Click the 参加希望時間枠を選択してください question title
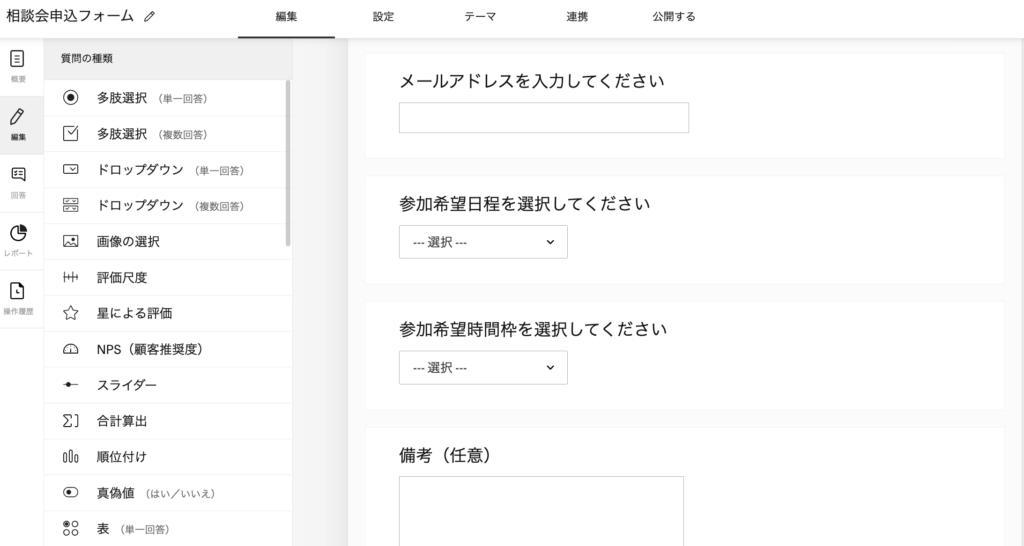This screenshot has height=546, width=1024. click(x=533, y=329)
